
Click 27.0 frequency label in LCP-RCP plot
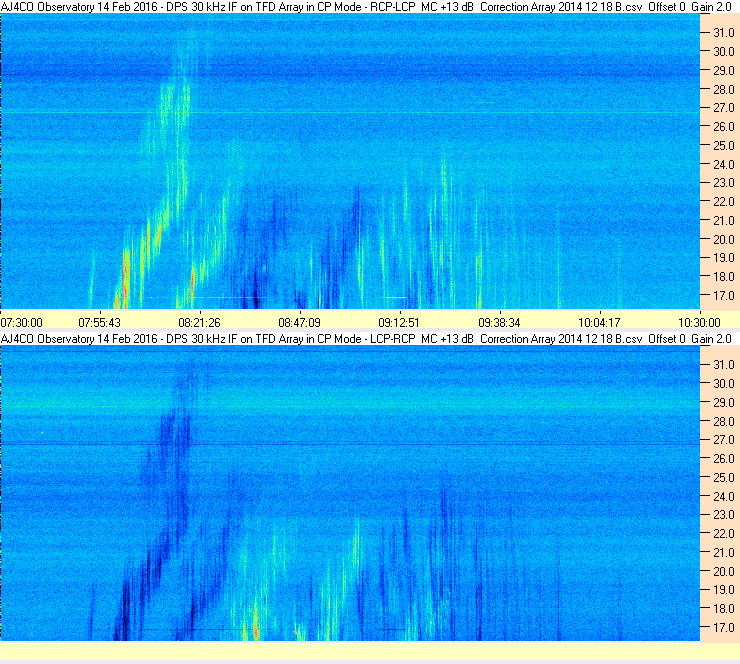[724, 440]
